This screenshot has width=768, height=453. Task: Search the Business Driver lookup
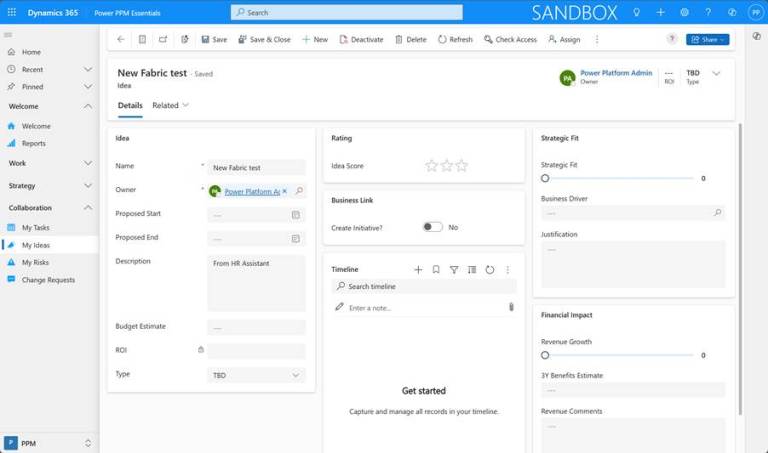[x=717, y=213]
